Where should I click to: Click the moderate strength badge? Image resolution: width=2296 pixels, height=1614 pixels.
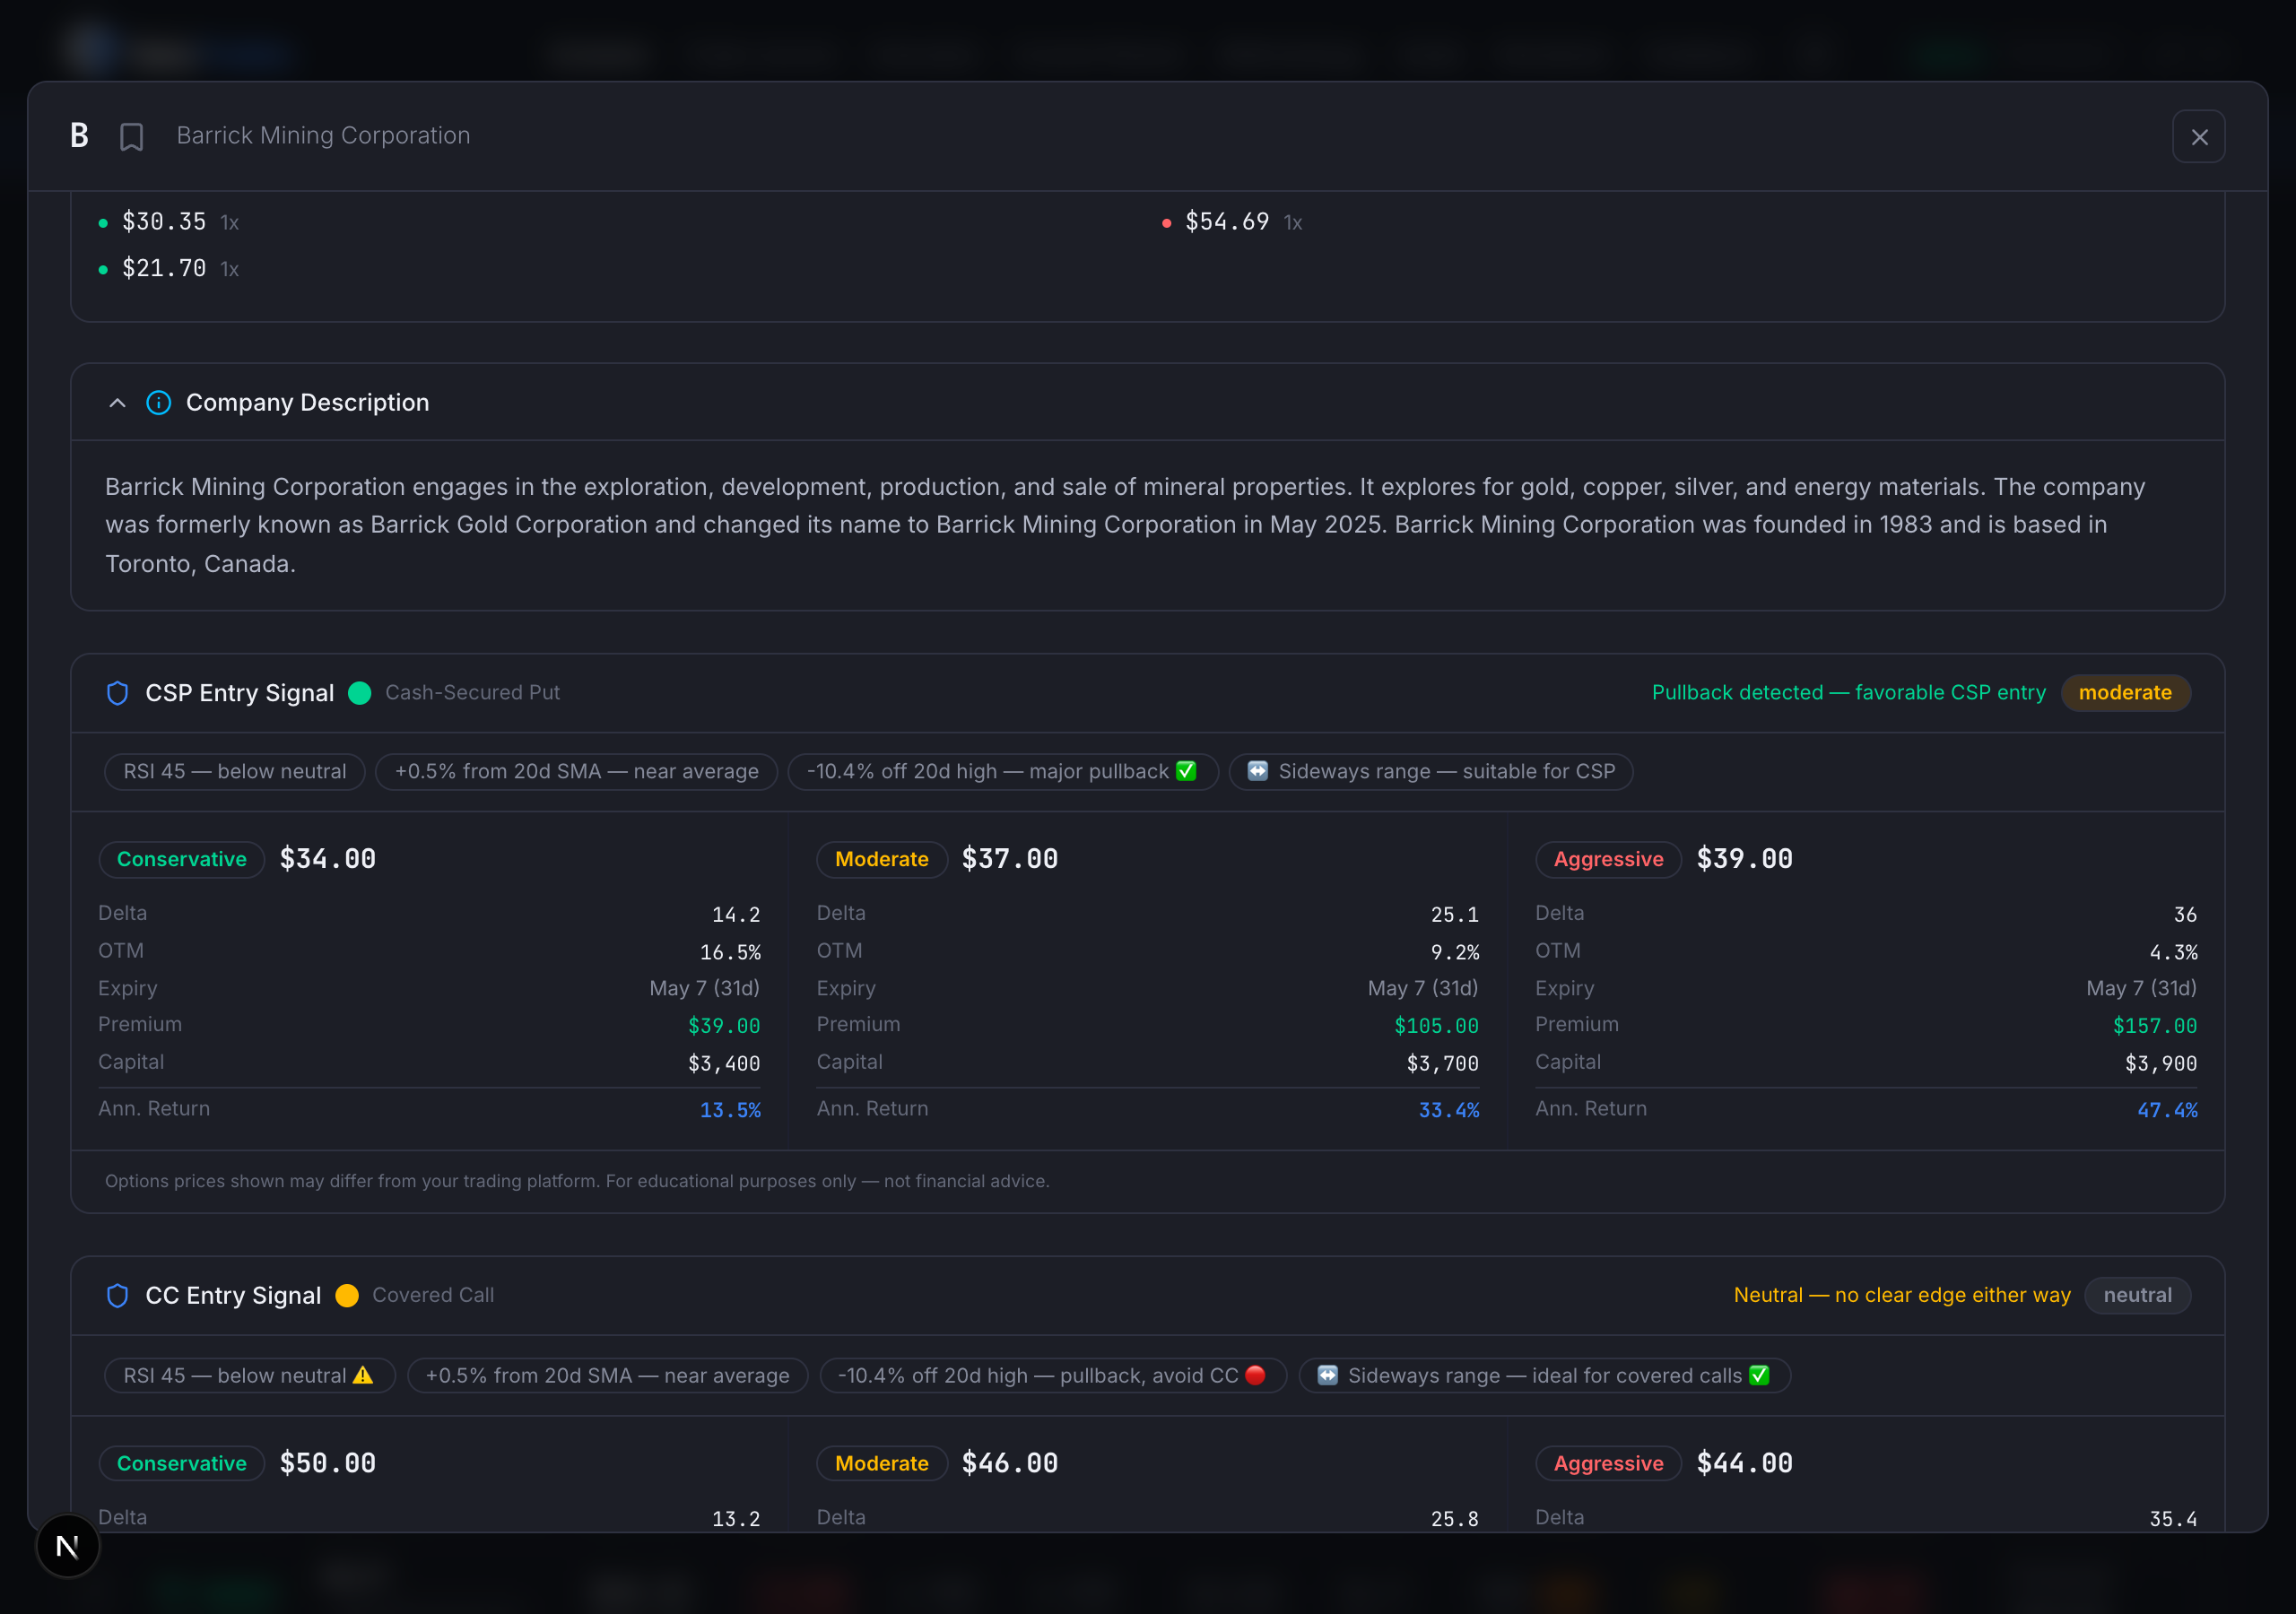point(2124,693)
